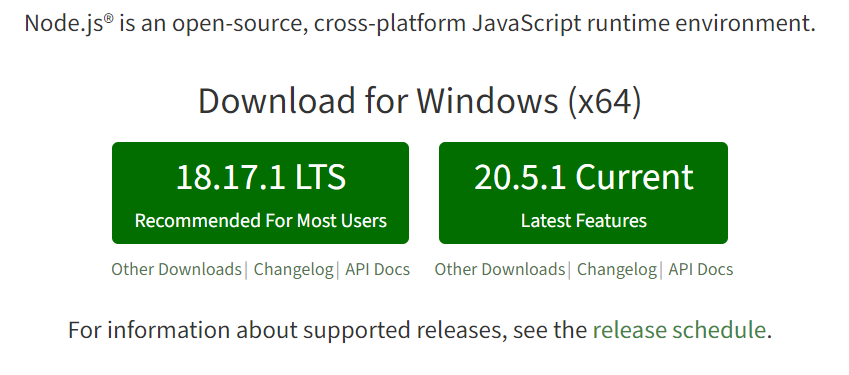The width and height of the screenshot is (849, 375).
Task: Click the "18.17.1" version number
Action: coord(230,177)
